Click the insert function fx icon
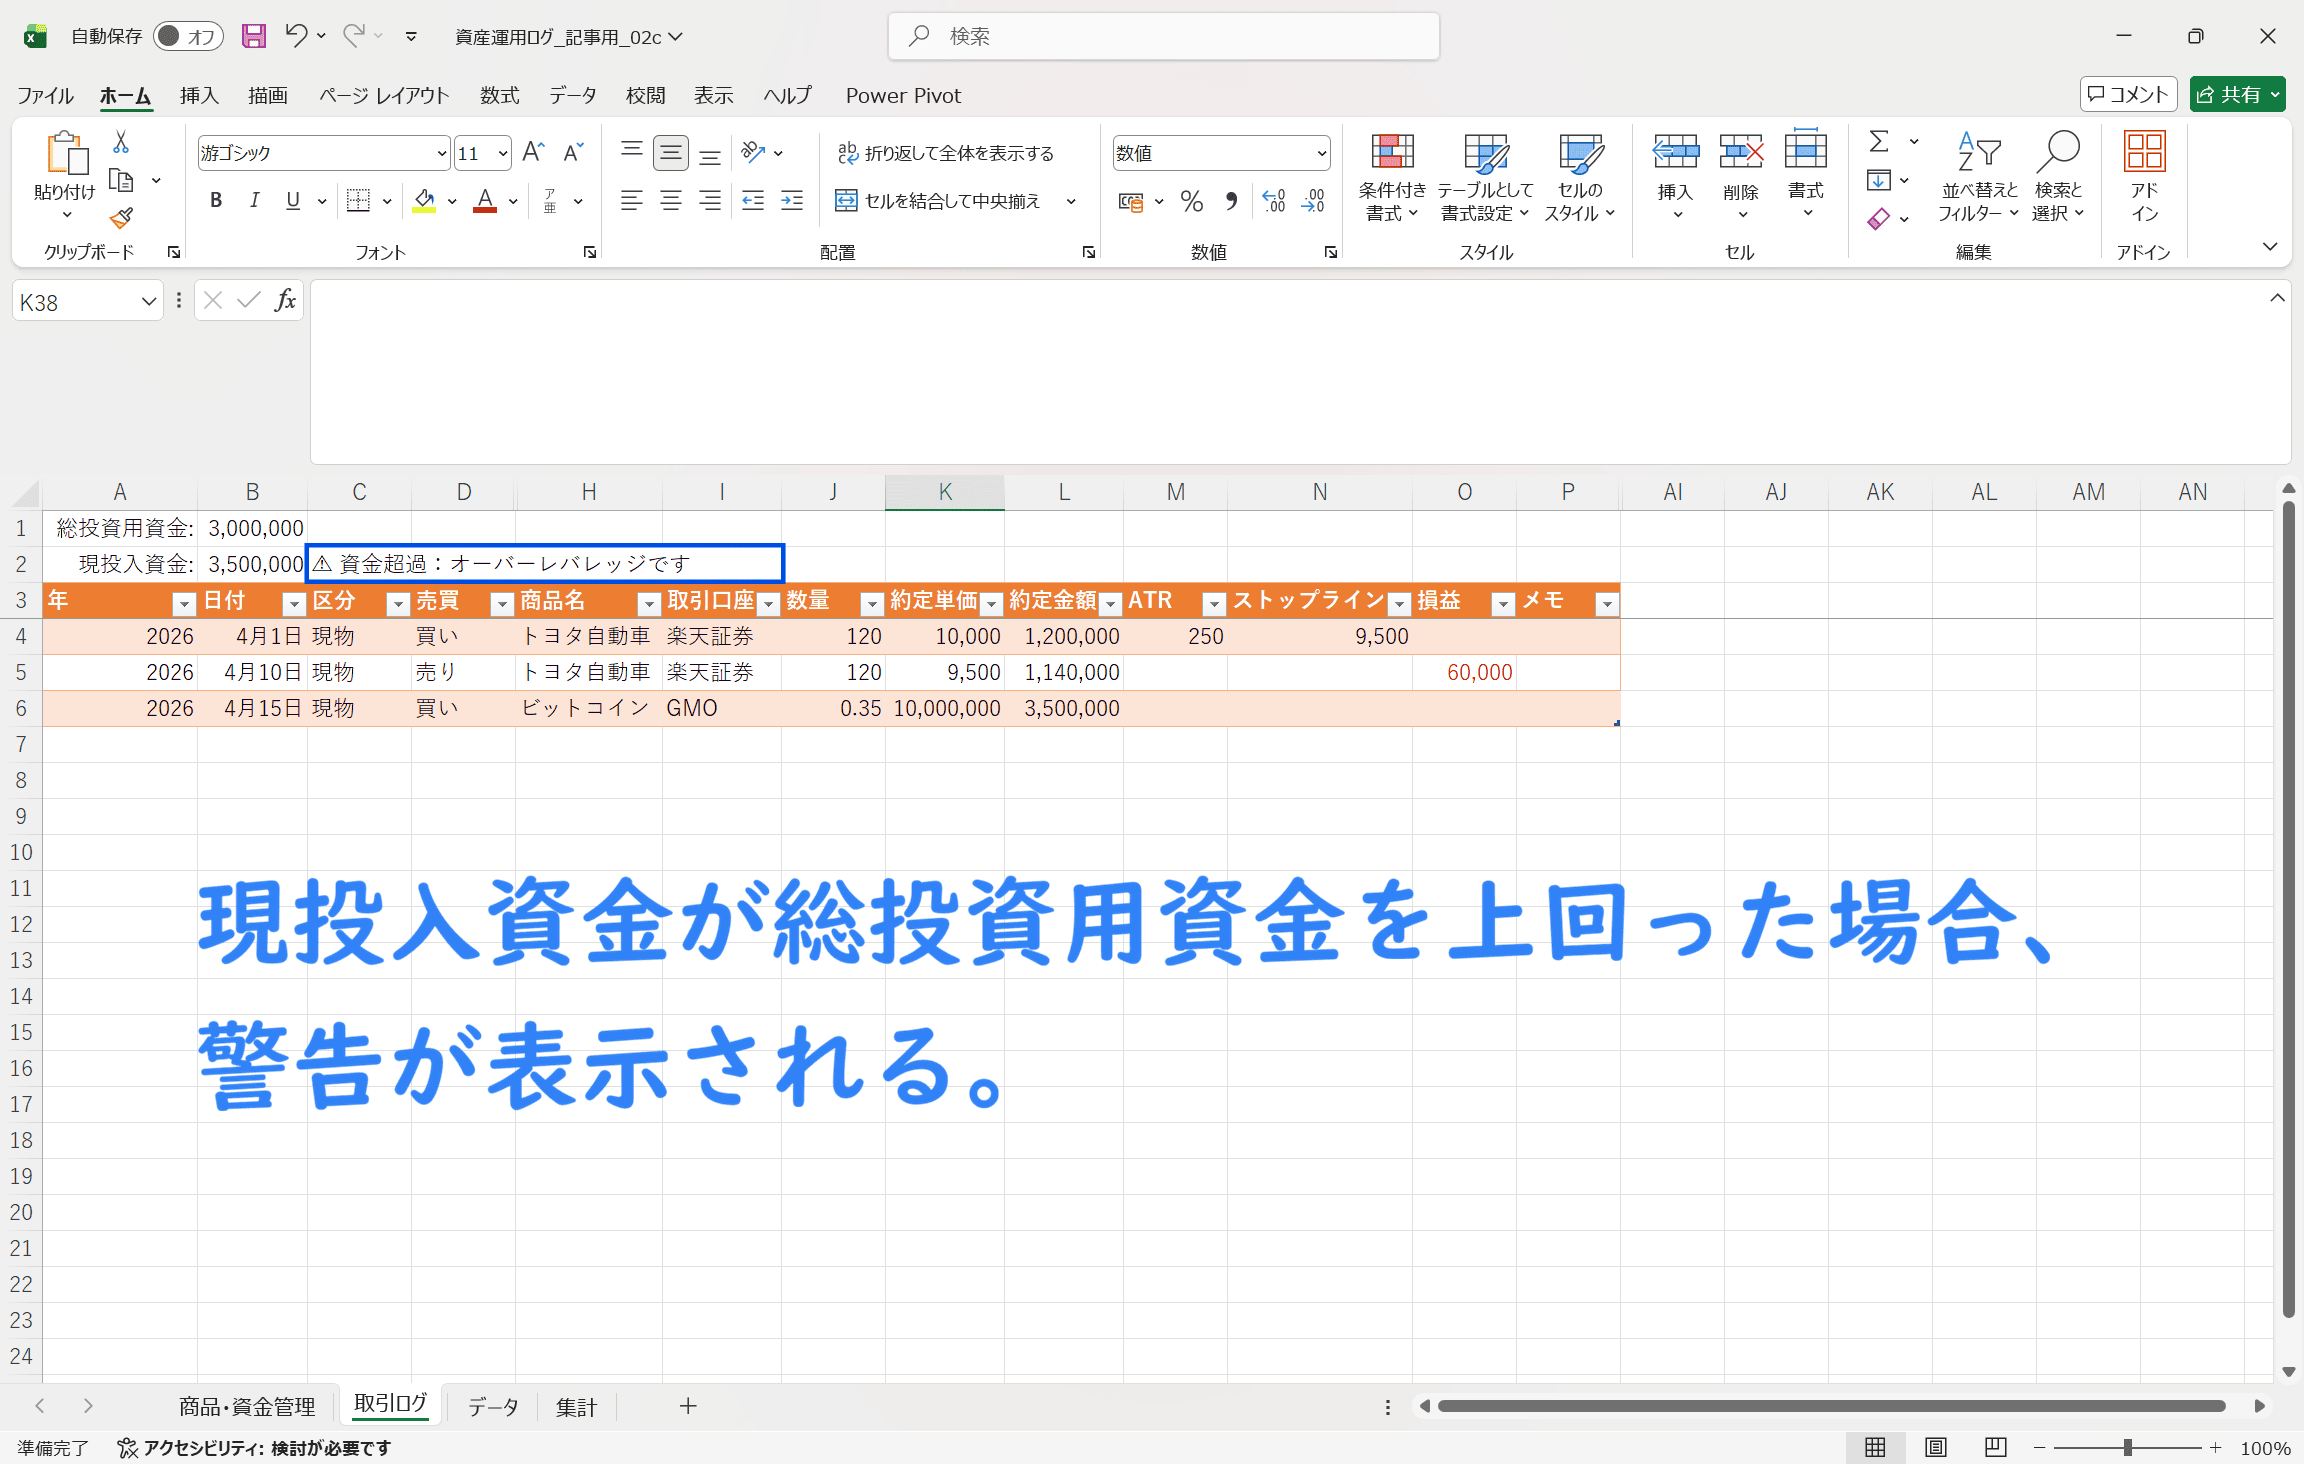Viewport: 2304px width, 1464px height. 285,300
